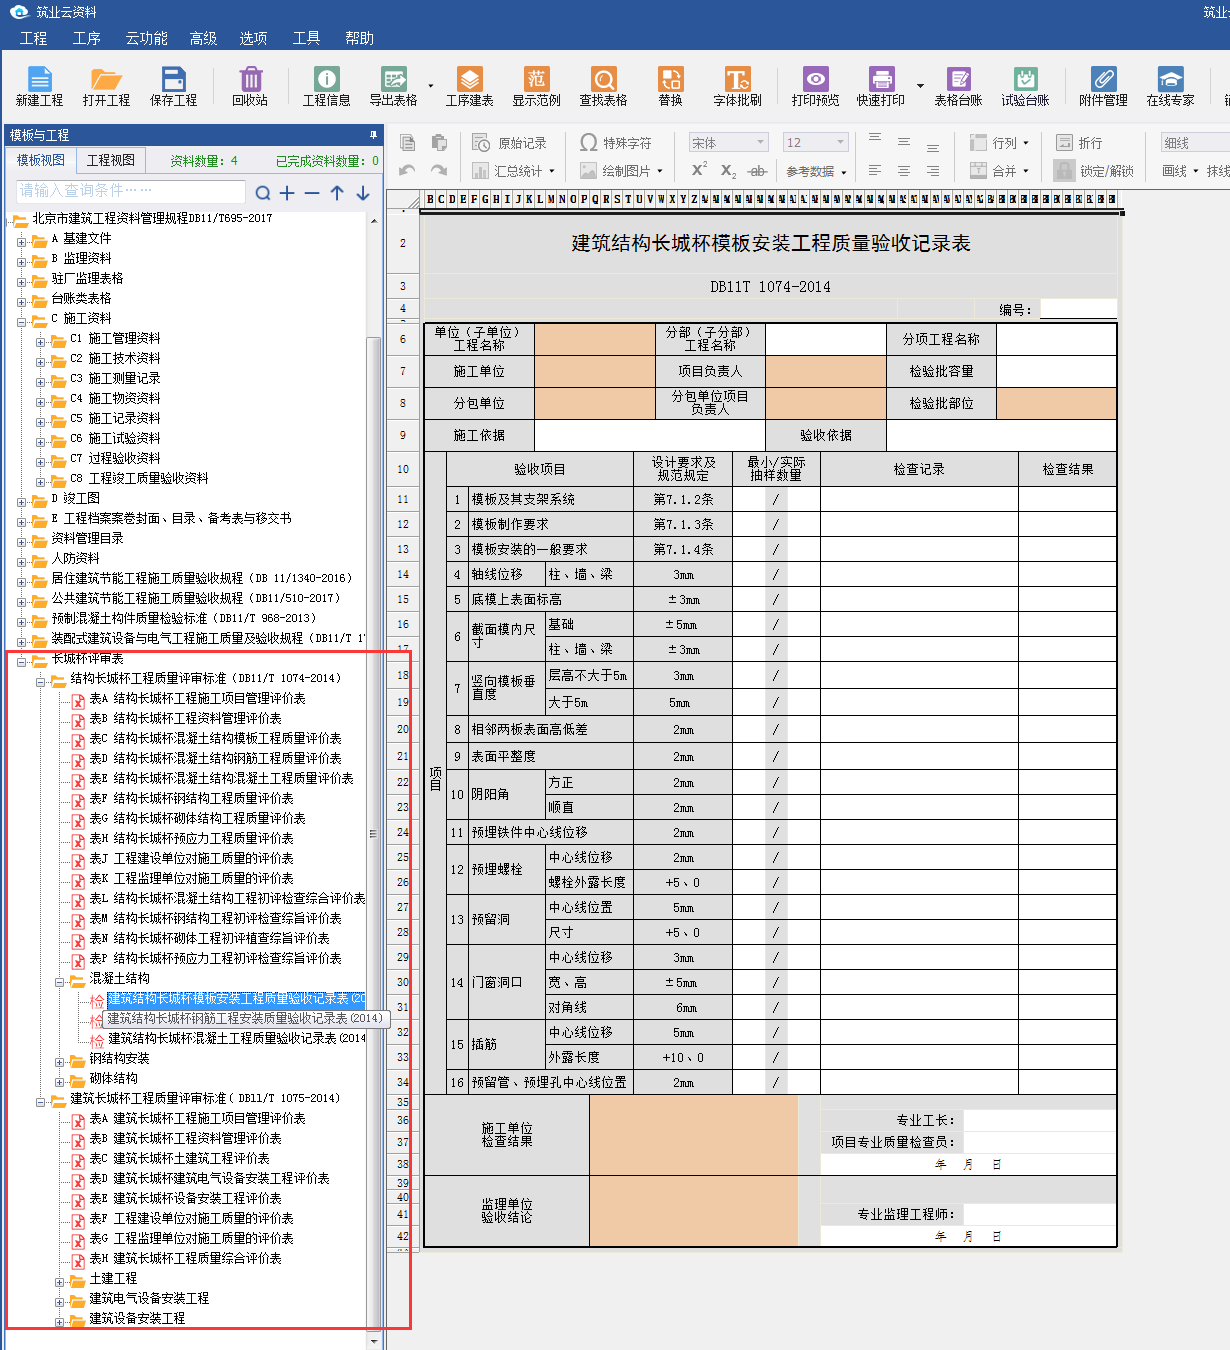This screenshot has height=1350, width=1230.
Task: Expand the A 基建文件 tree node
Action: (22, 240)
